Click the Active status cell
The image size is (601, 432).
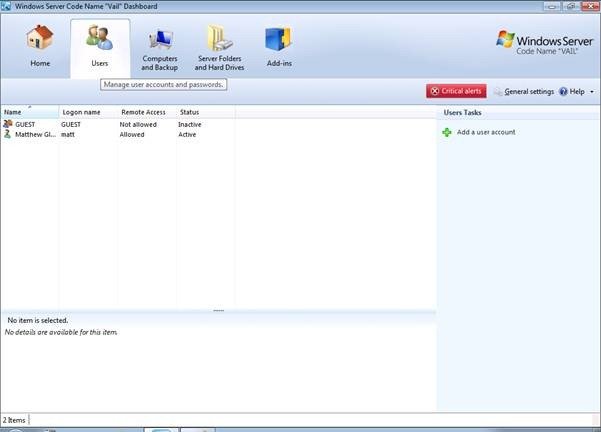pos(187,135)
